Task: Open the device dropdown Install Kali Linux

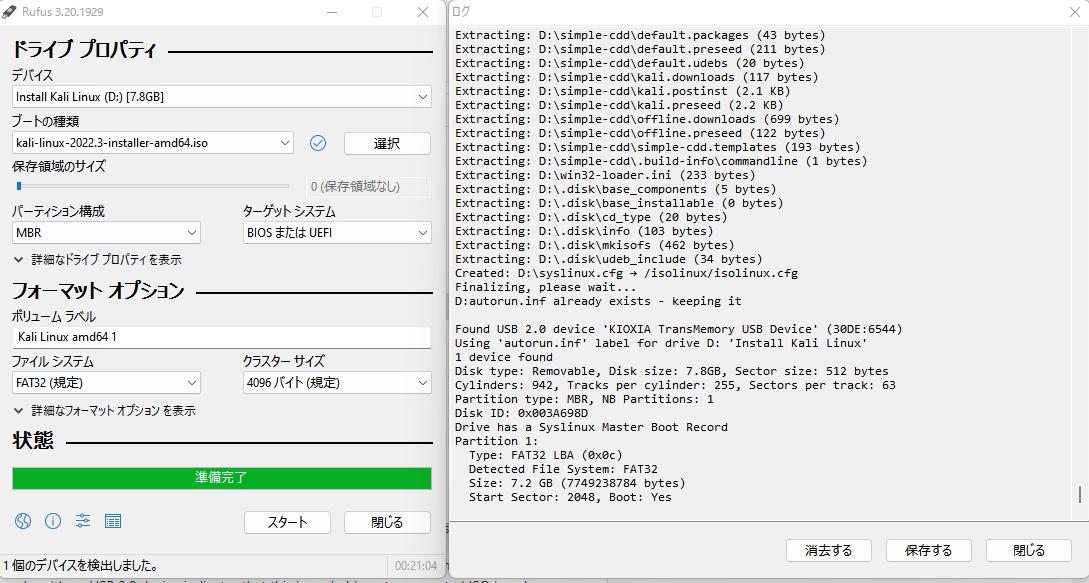Action: pos(222,97)
